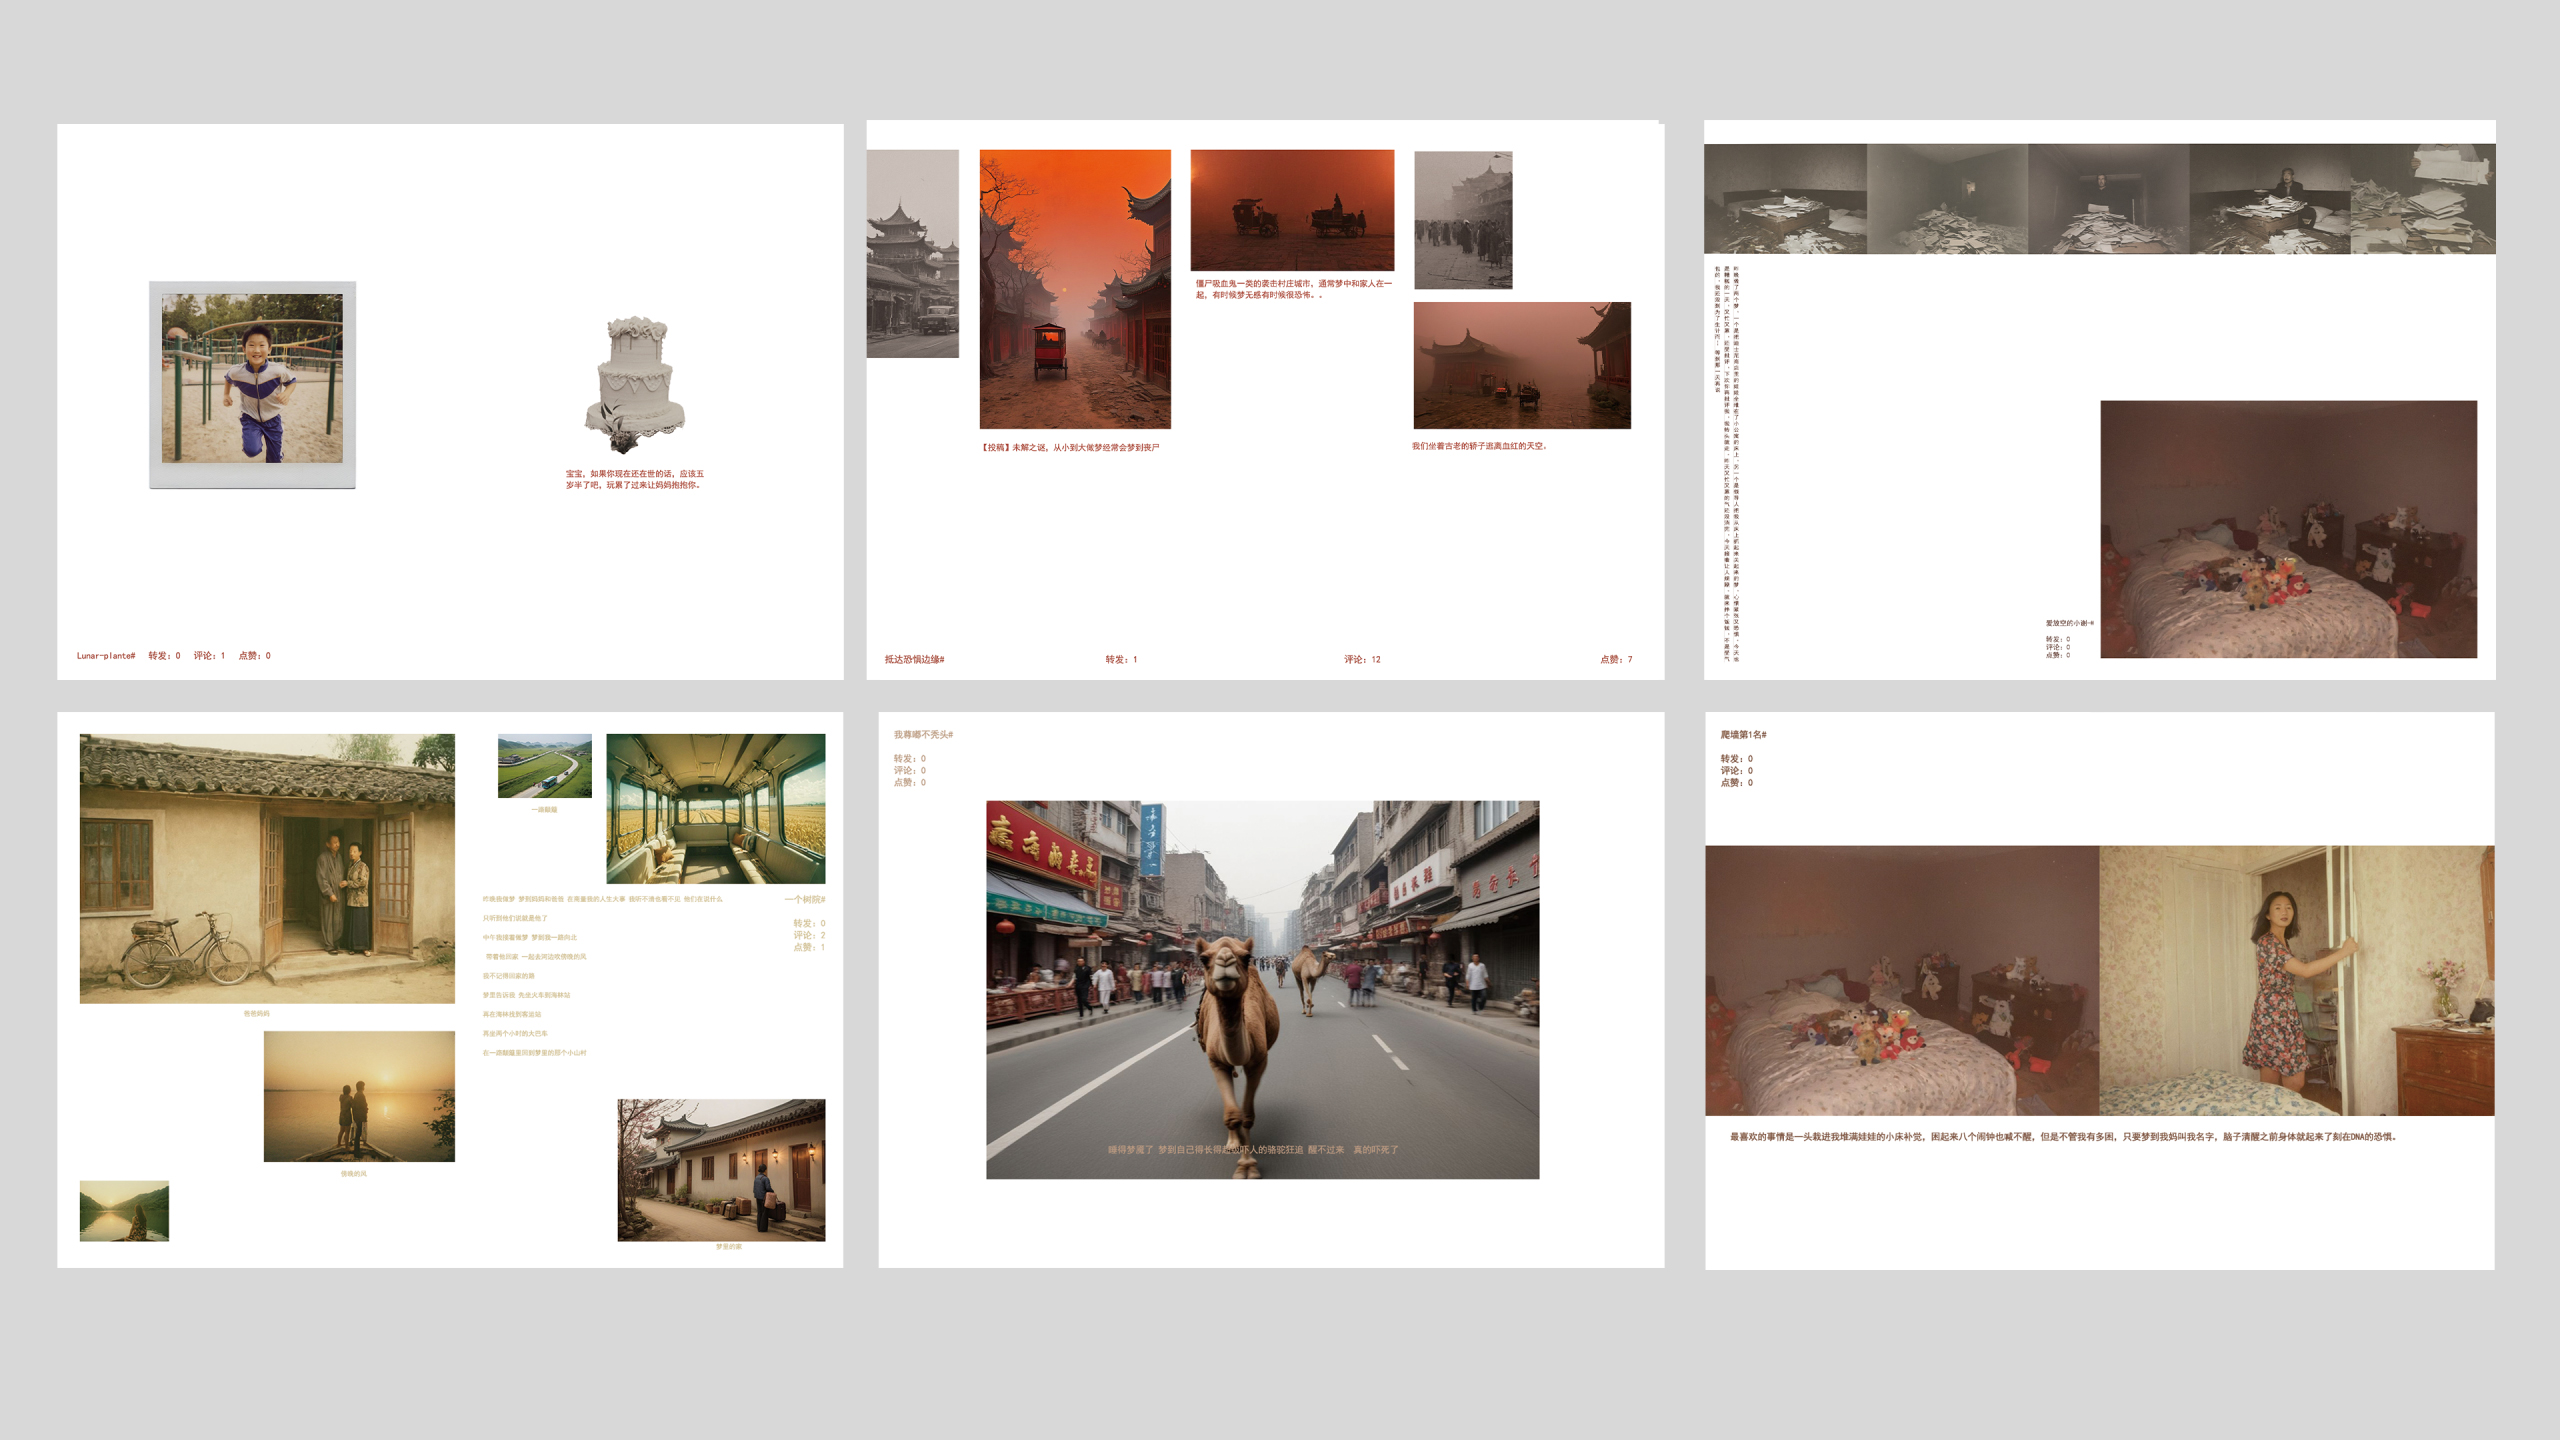Click the 抵达恐惧边缘# hashtag
The height and width of the screenshot is (1440, 2560).
[914, 660]
